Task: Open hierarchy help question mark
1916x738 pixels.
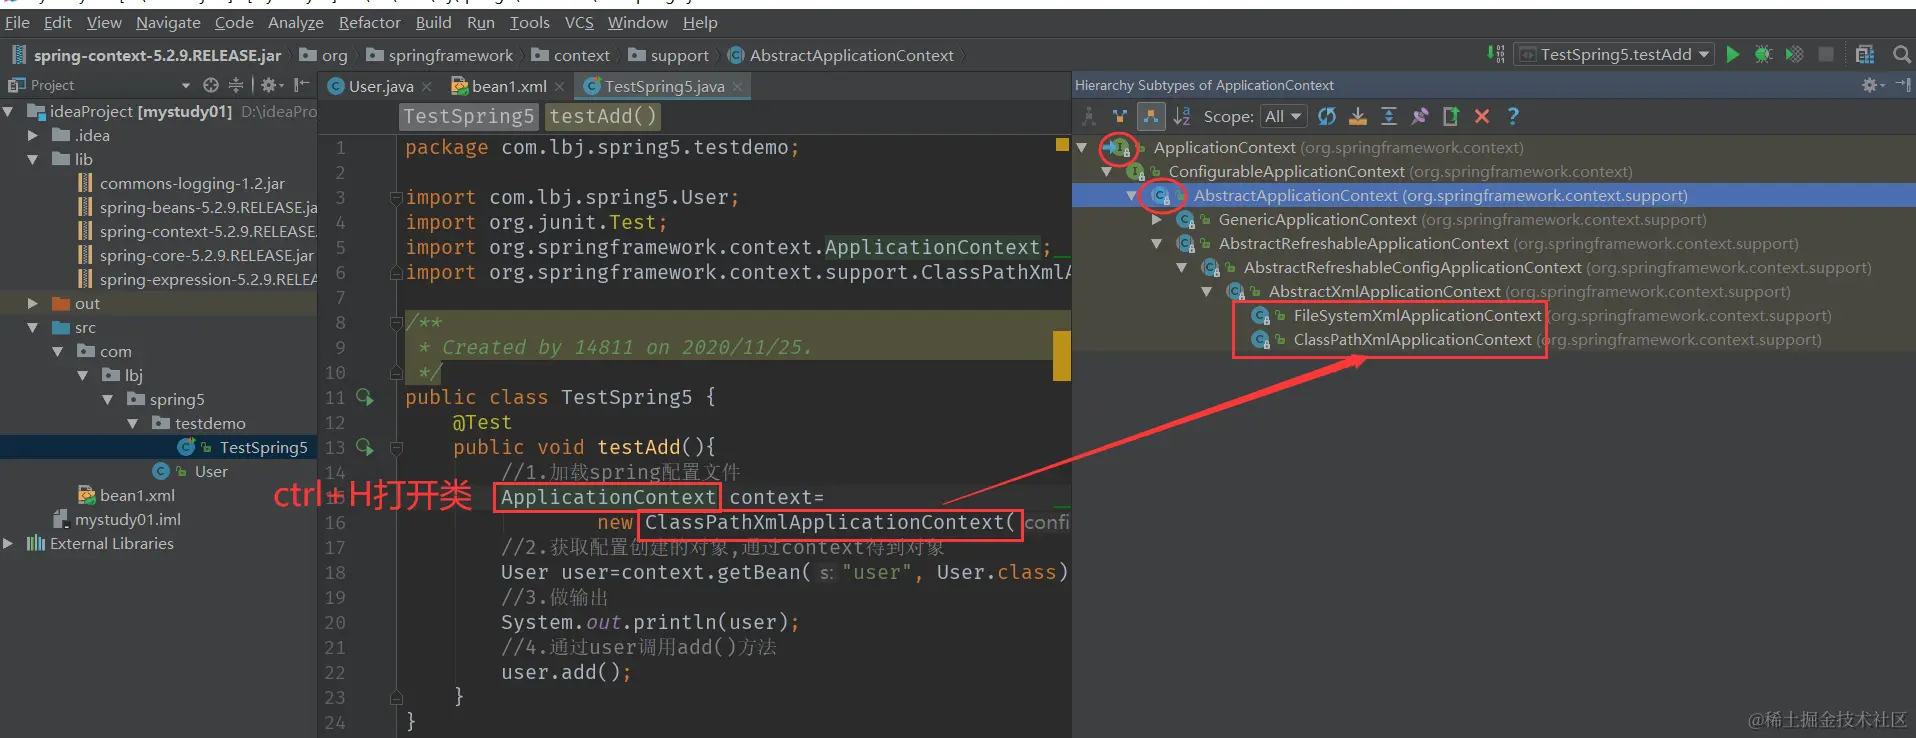Action: click(1513, 116)
